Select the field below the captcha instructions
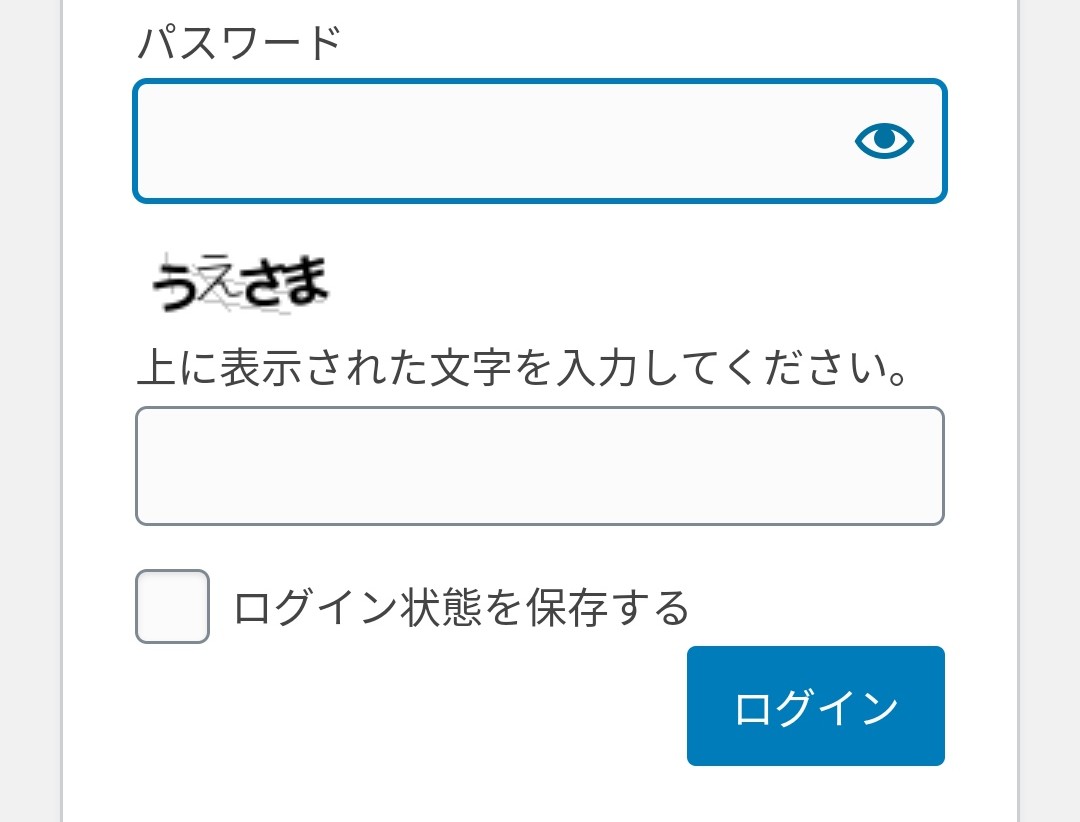This screenshot has height=822, width=1080. click(x=539, y=466)
